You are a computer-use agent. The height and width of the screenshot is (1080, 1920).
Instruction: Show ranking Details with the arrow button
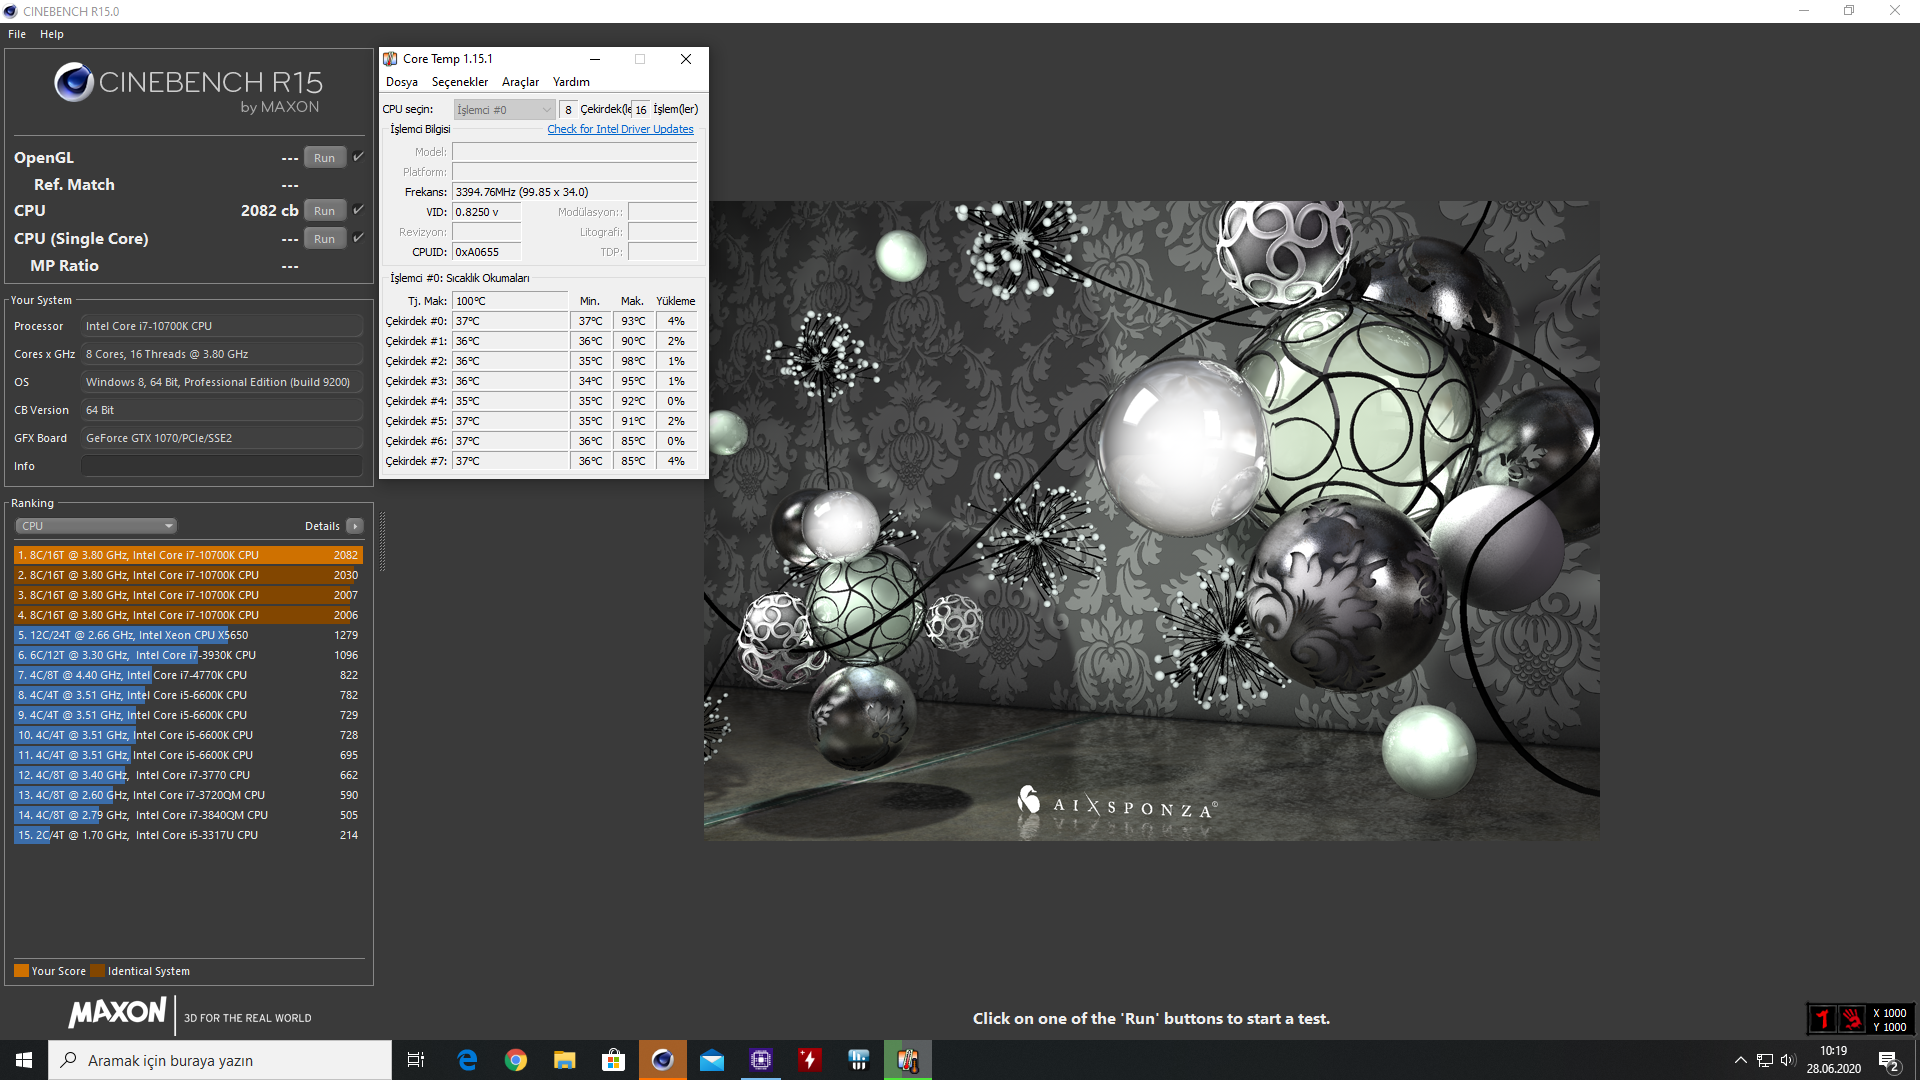355,526
